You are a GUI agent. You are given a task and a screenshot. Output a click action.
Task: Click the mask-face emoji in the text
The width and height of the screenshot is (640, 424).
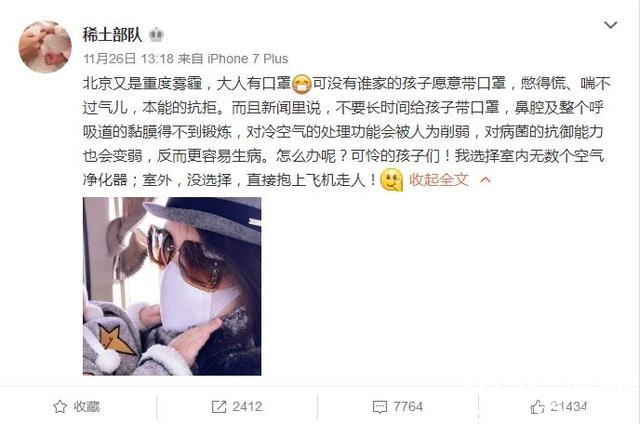pyautogui.click(x=302, y=84)
